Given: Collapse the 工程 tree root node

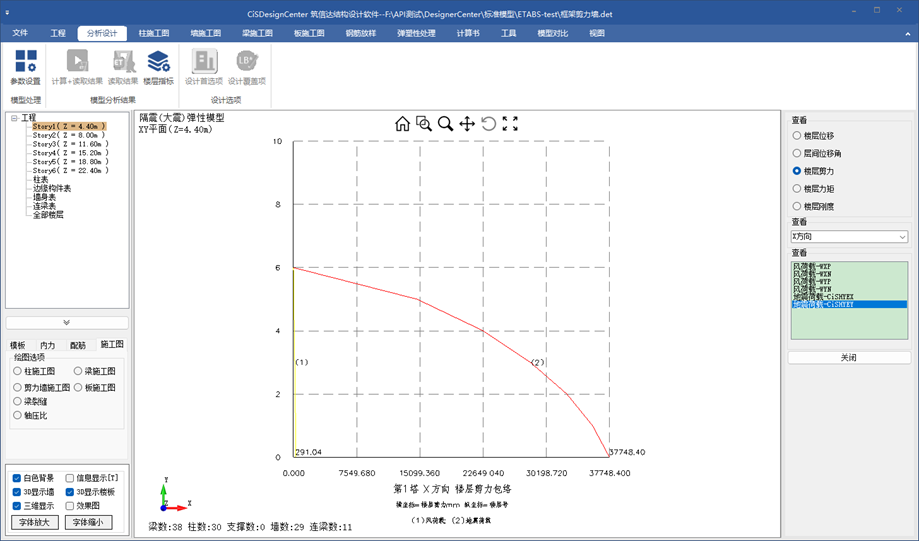Looking at the screenshot, I should [x=14, y=118].
